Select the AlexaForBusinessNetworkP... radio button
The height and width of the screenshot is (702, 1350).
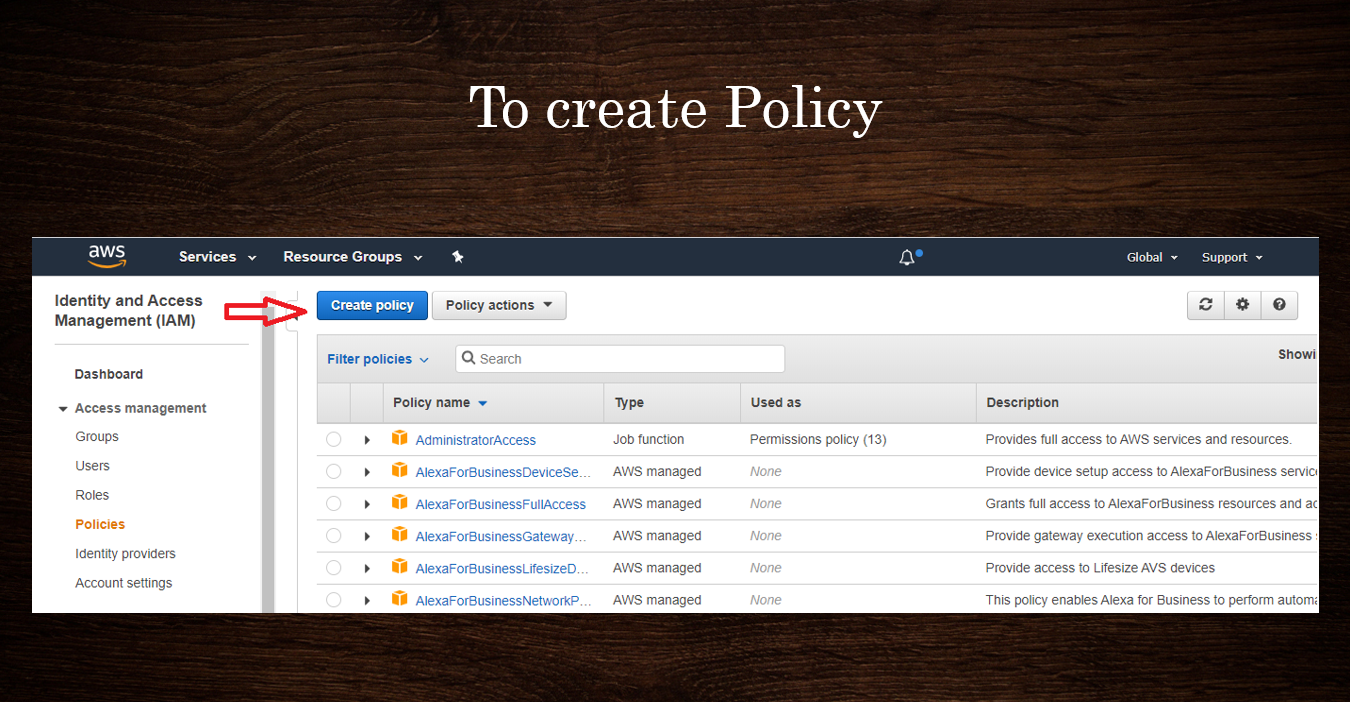334,599
